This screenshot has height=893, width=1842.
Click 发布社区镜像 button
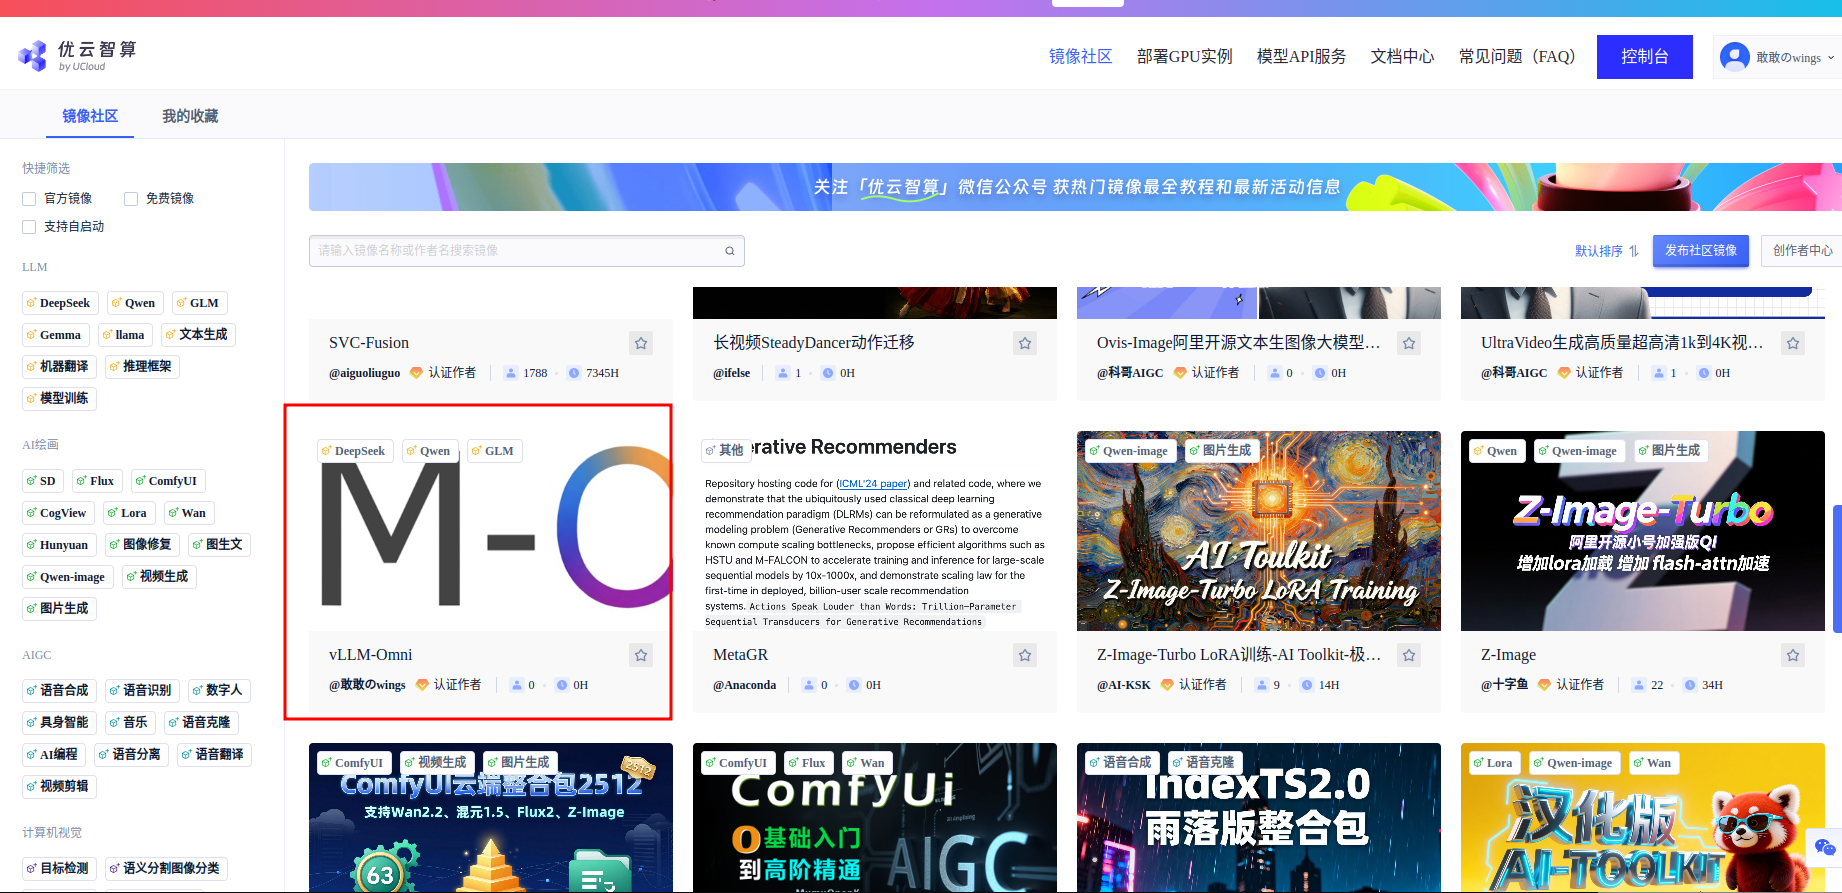tap(1701, 251)
